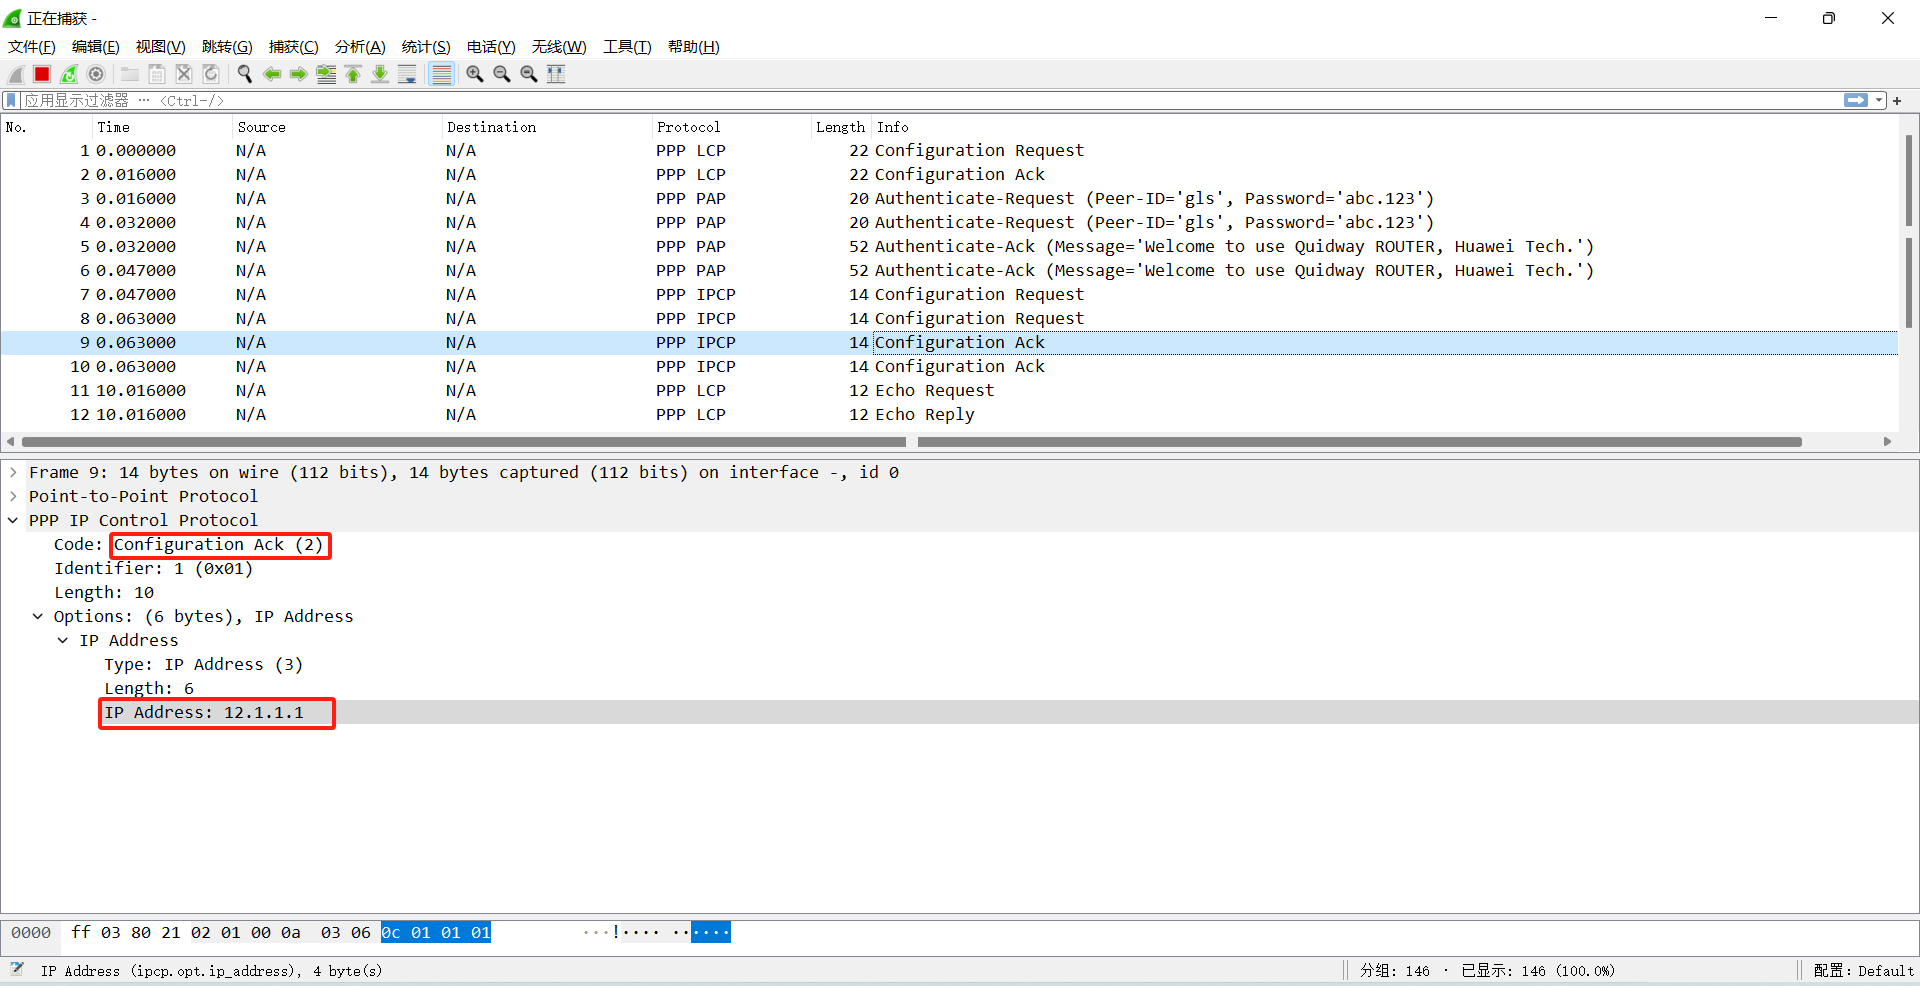The image size is (1920, 986).
Task: Open the 电话(Y) menu
Action: (491, 47)
